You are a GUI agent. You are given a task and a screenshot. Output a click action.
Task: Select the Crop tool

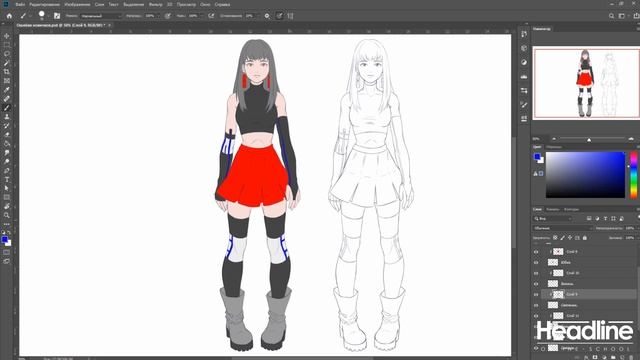tap(7, 72)
